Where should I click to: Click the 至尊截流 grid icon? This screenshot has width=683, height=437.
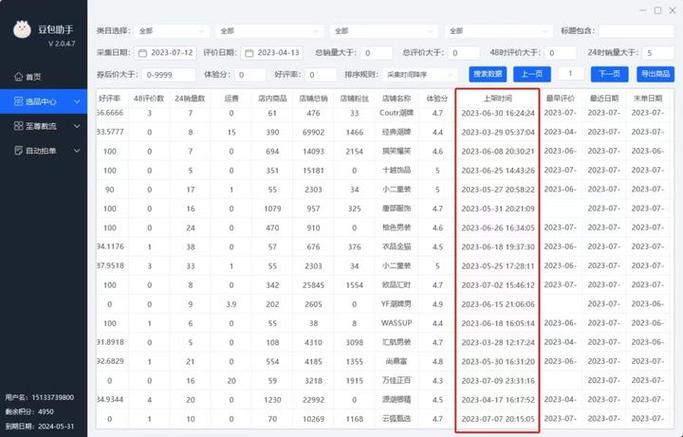tap(18, 126)
